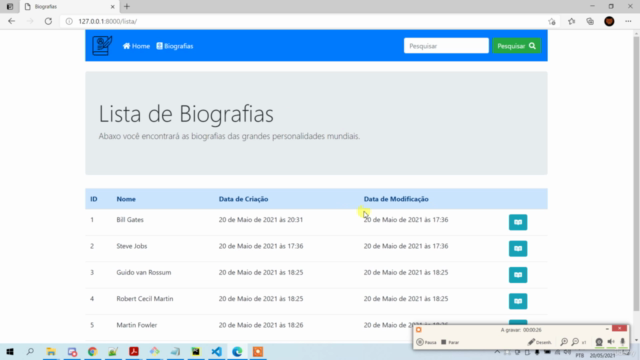Open Google Chrome from taskbar
640x360 pixels.
92,351
